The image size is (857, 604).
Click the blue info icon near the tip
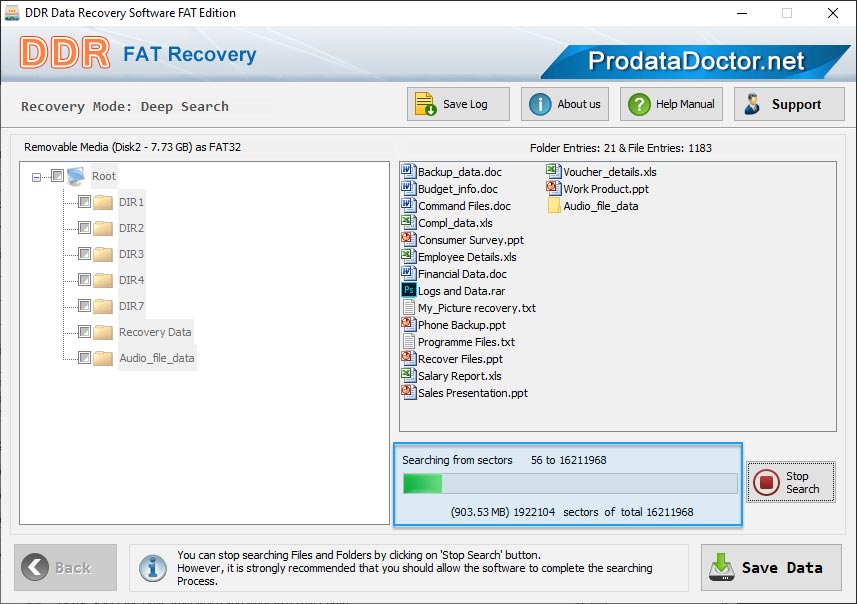tap(152, 568)
